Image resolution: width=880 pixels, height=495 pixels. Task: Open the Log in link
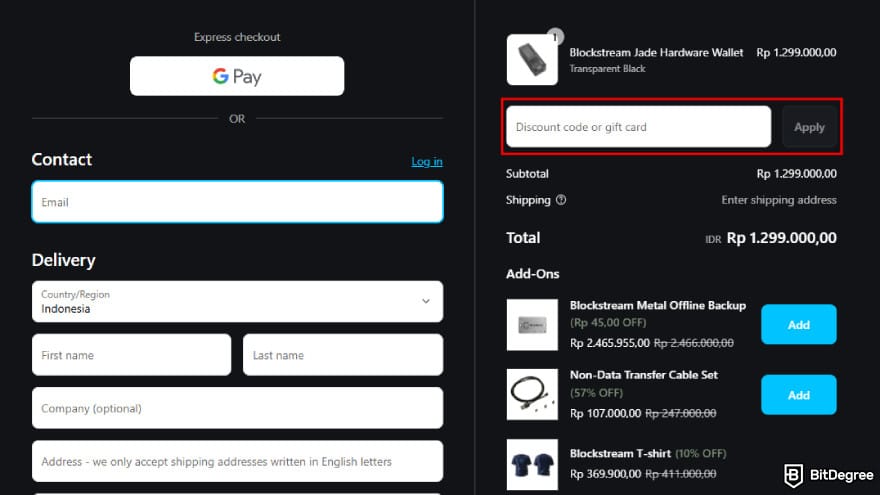(427, 162)
